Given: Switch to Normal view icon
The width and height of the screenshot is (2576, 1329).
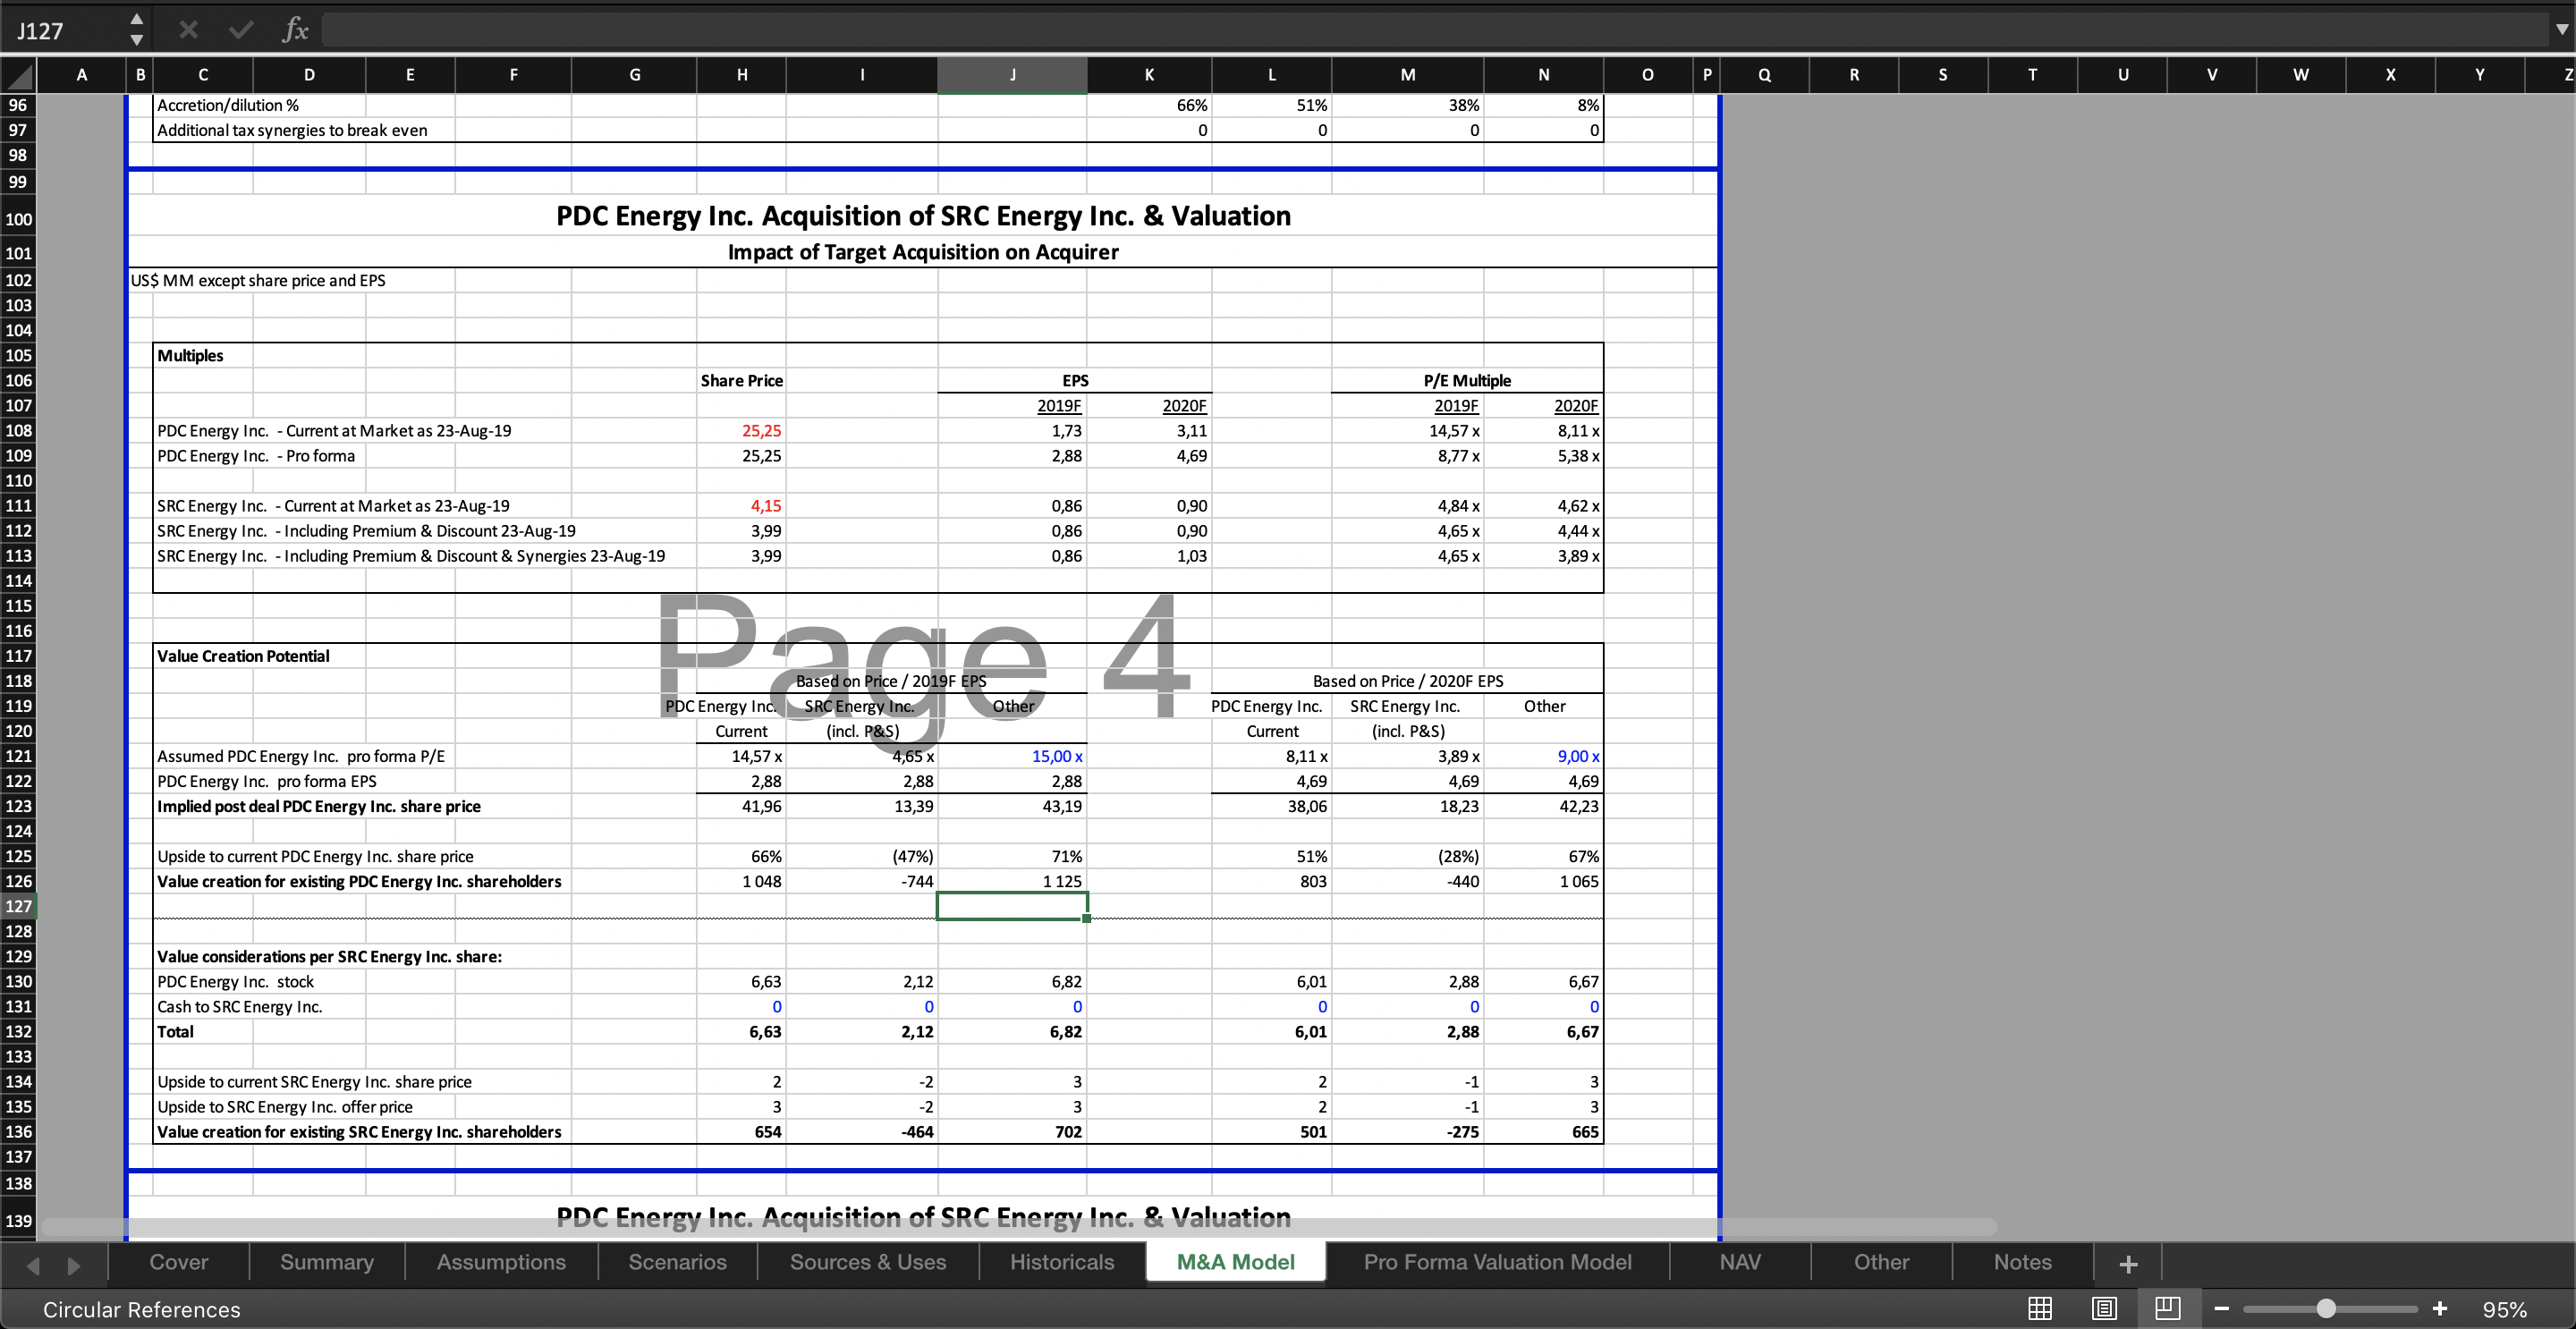Looking at the screenshot, I should (x=2040, y=1308).
